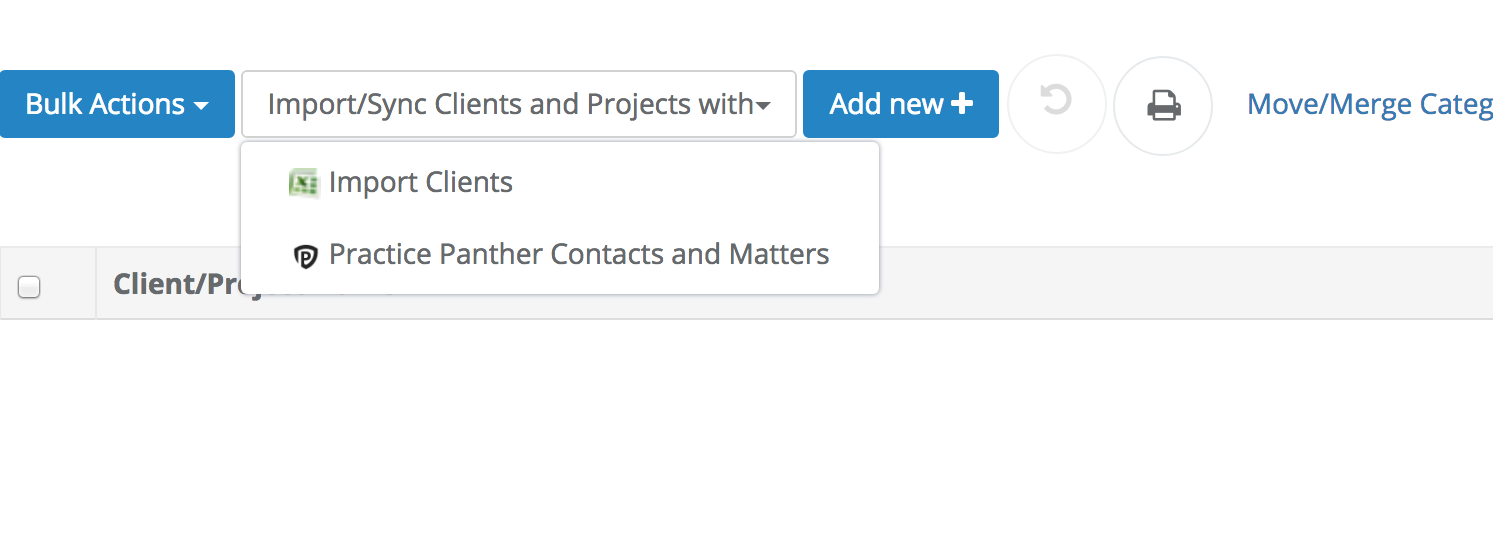Print the client list with the printer icon
The height and width of the screenshot is (544, 1493).
point(1163,105)
